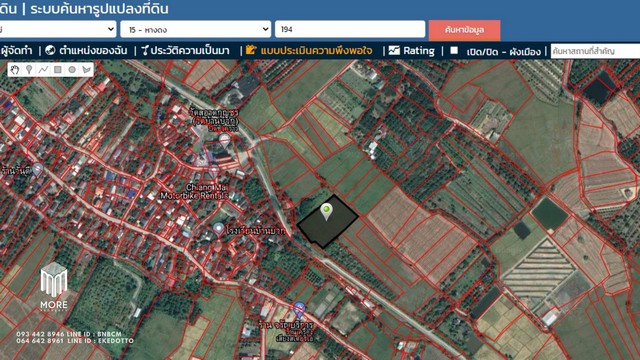This screenshot has height=360, width=640.
Task: Select the polygon drawing tool
Action: click(x=86, y=70)
